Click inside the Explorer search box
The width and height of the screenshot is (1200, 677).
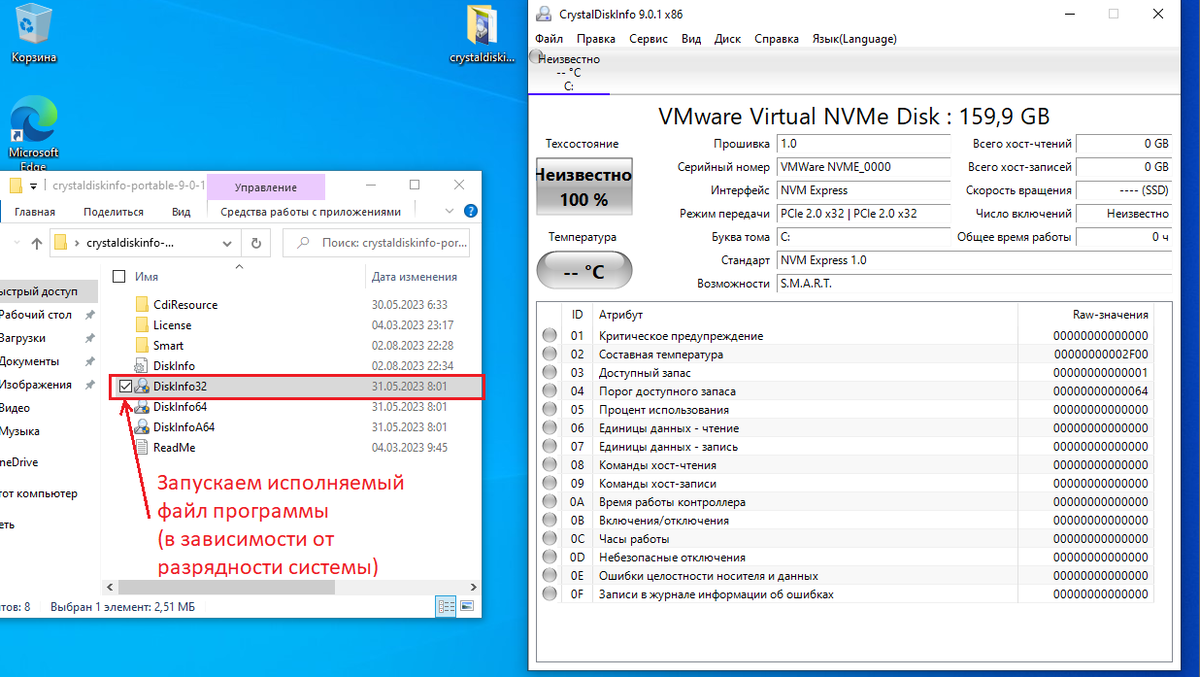click(x=377, y=242)
